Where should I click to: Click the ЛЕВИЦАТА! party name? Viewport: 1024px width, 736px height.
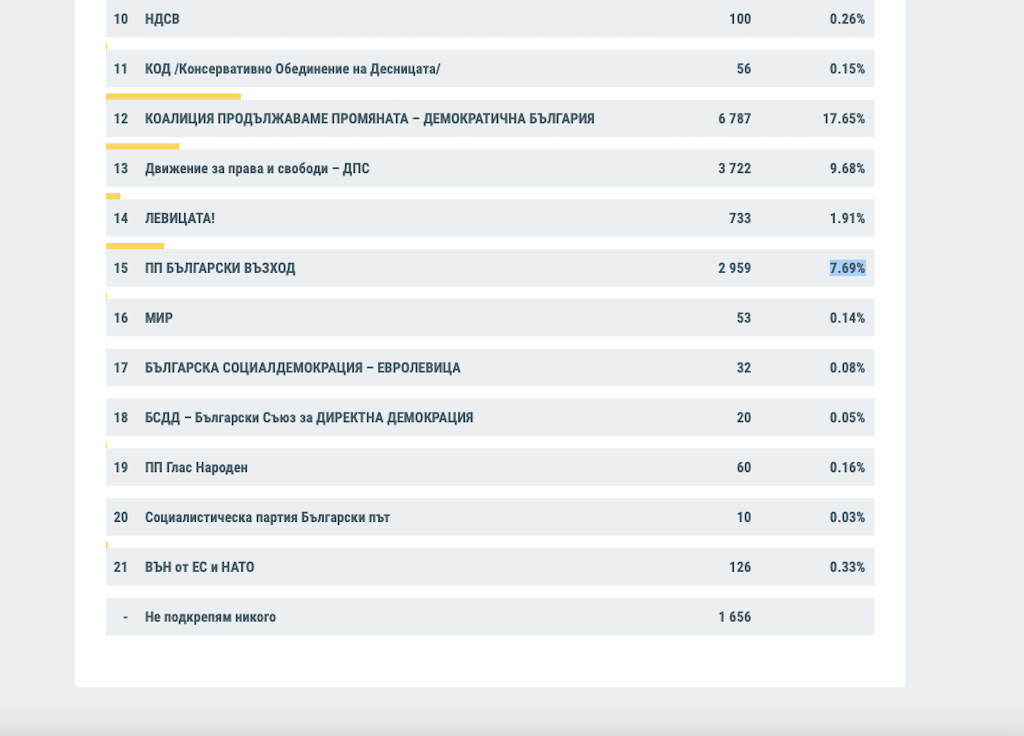pos(180,219)
